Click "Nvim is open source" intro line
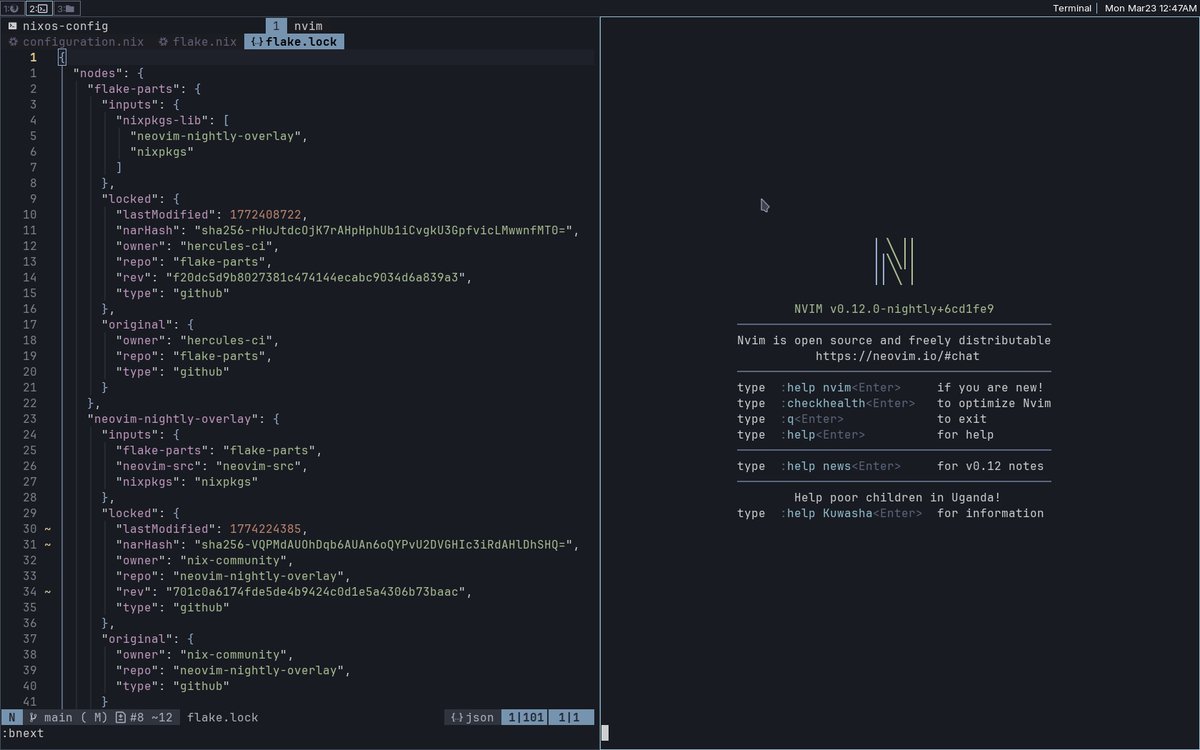Screen dimensions: 1200x750 pos(894,340)
